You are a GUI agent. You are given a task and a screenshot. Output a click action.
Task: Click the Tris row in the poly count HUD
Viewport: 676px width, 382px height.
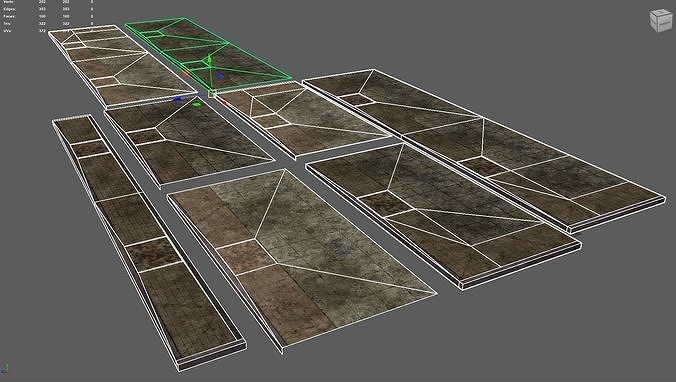[47, 24]
